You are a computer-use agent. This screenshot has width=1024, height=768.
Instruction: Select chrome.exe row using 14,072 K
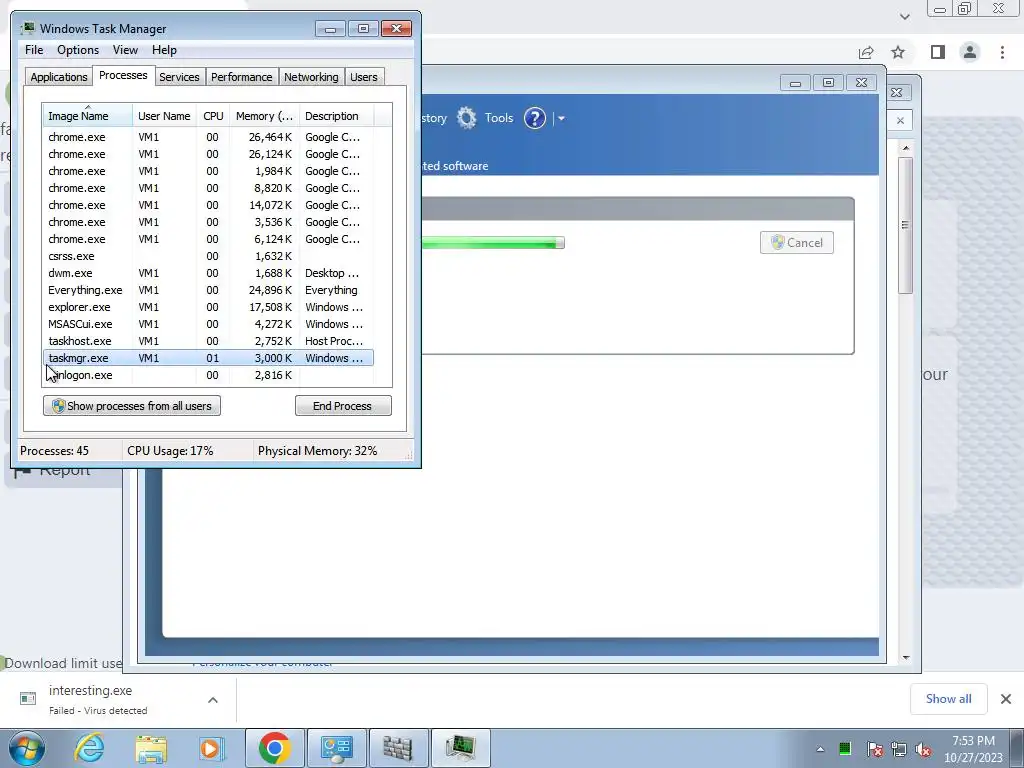208,205
